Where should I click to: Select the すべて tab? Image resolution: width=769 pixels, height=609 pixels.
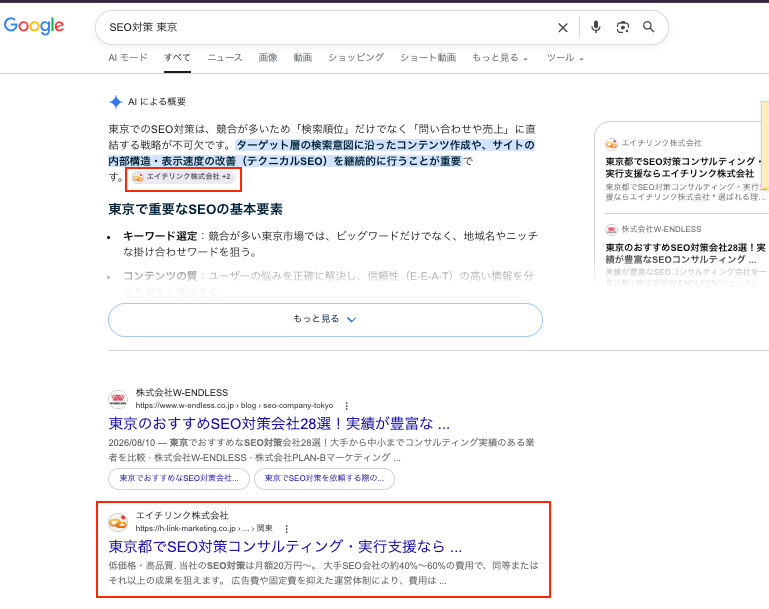click(x=177, y=58)
